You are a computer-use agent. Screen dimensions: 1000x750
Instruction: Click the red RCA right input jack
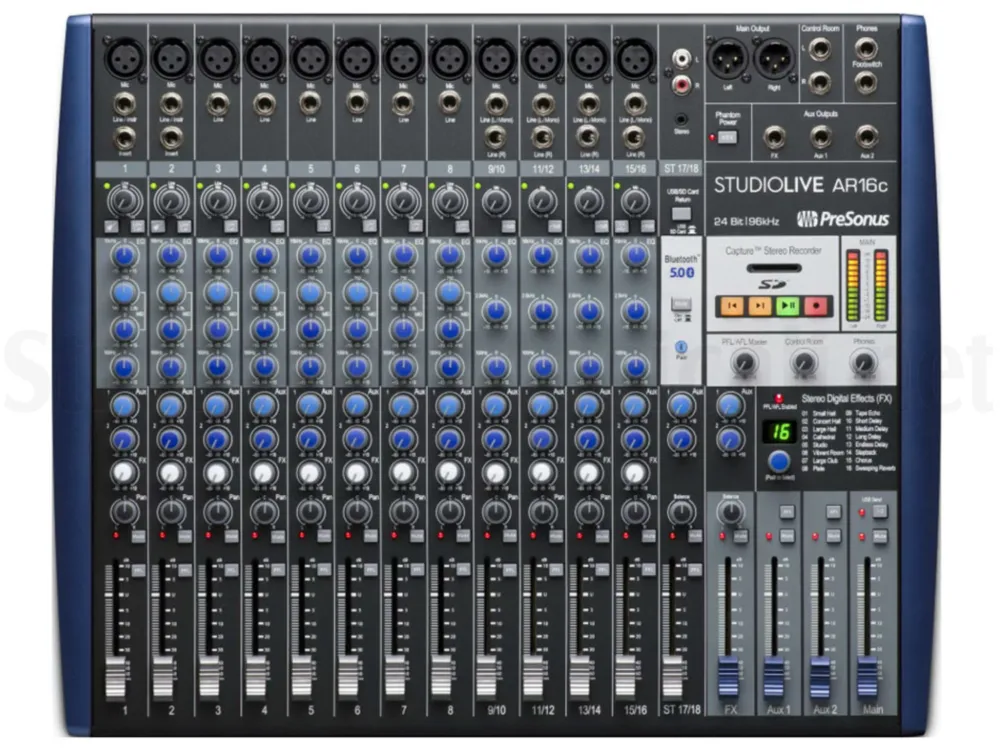pyautogui.click(x=682, y=84)
